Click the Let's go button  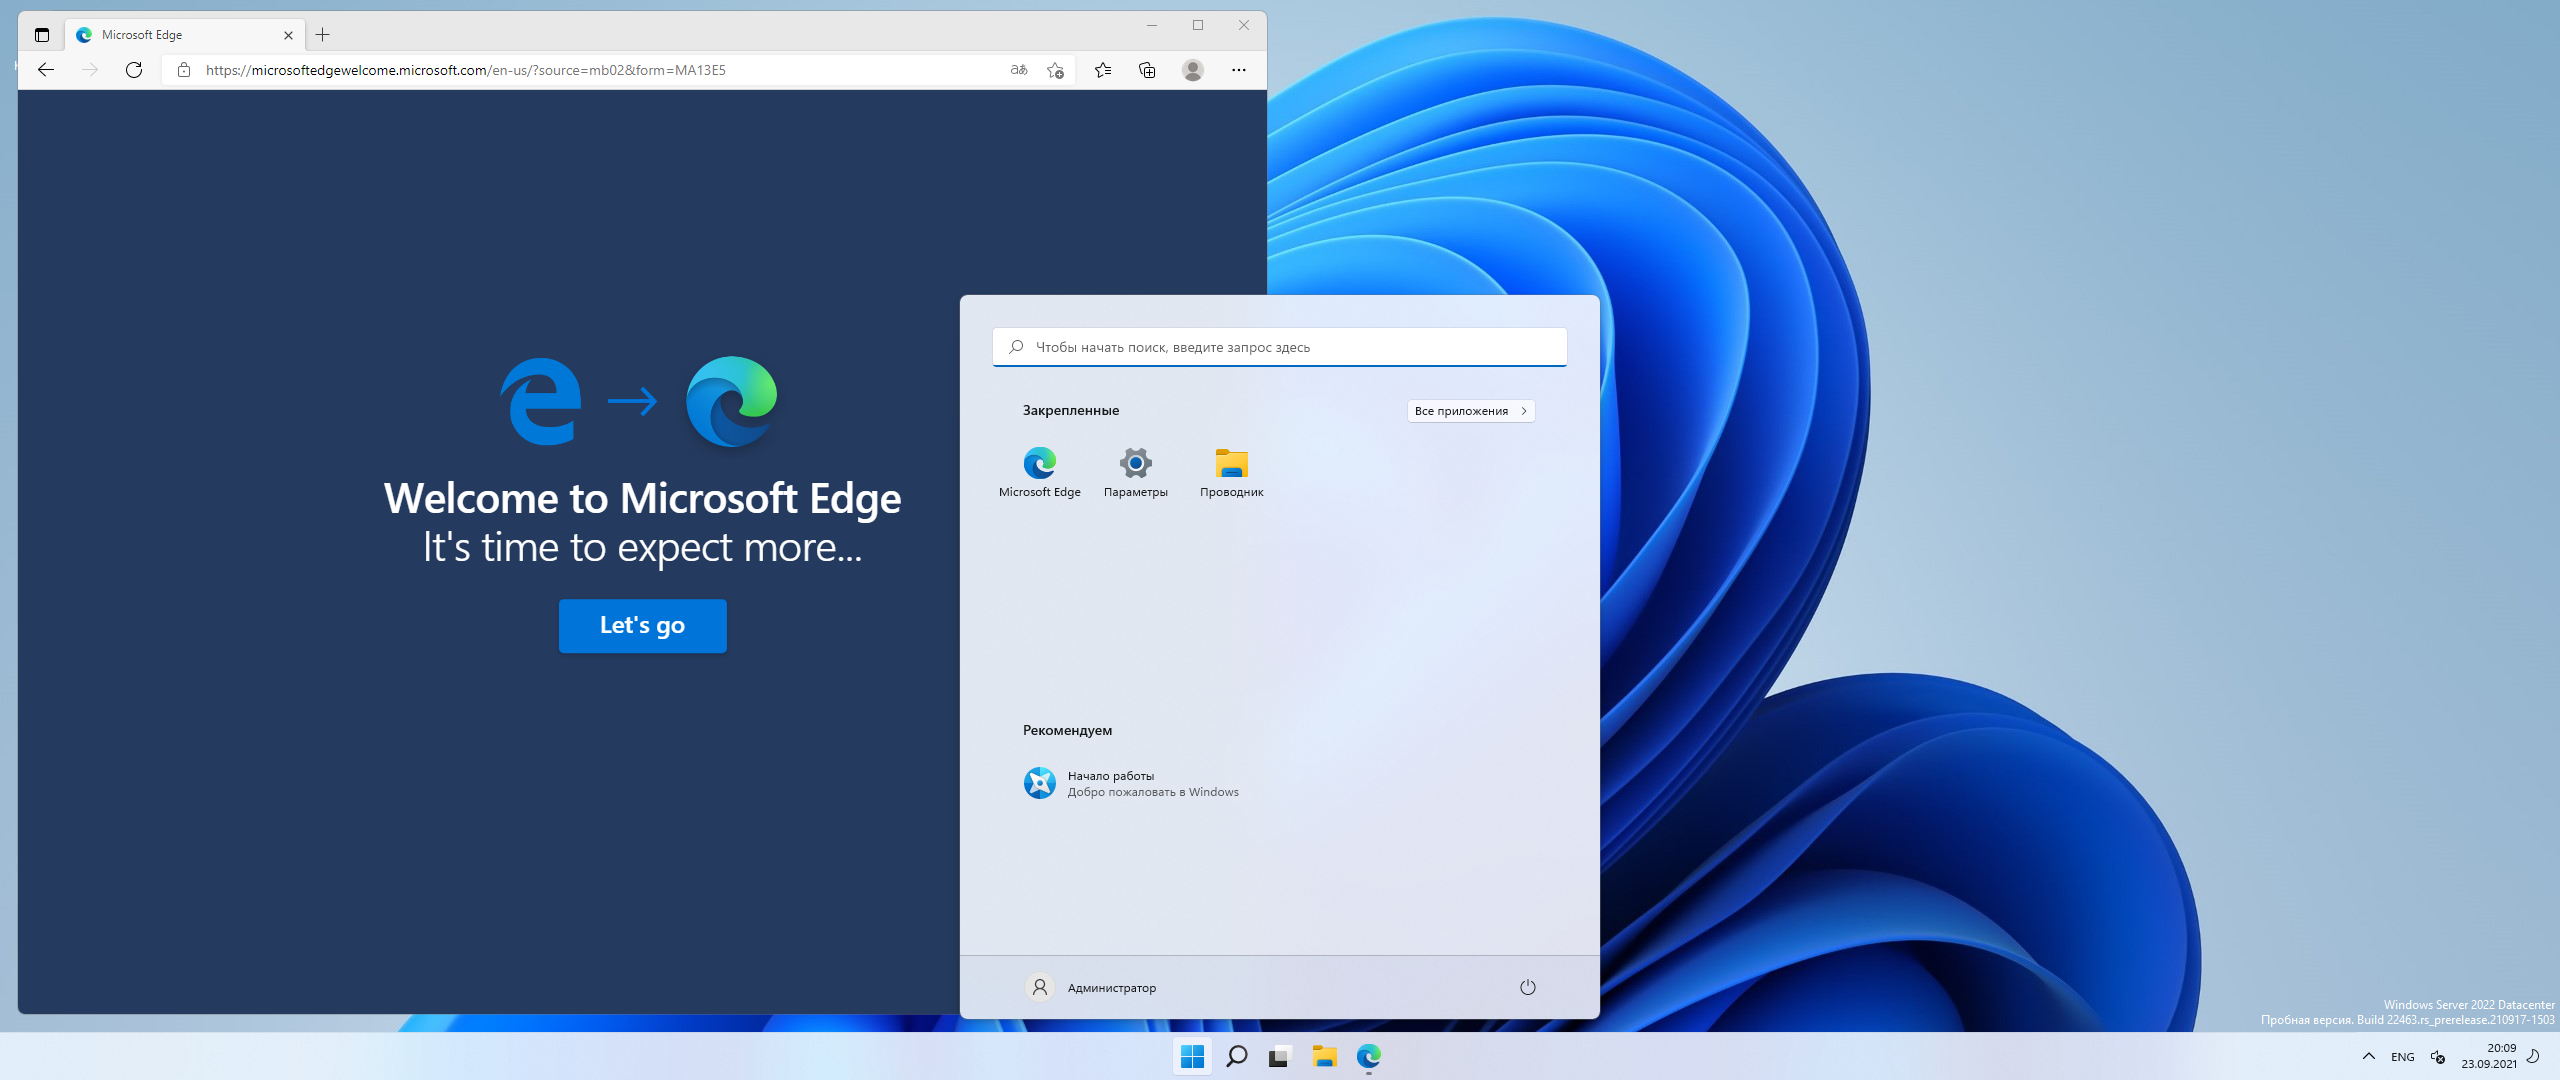pos(643,626)
